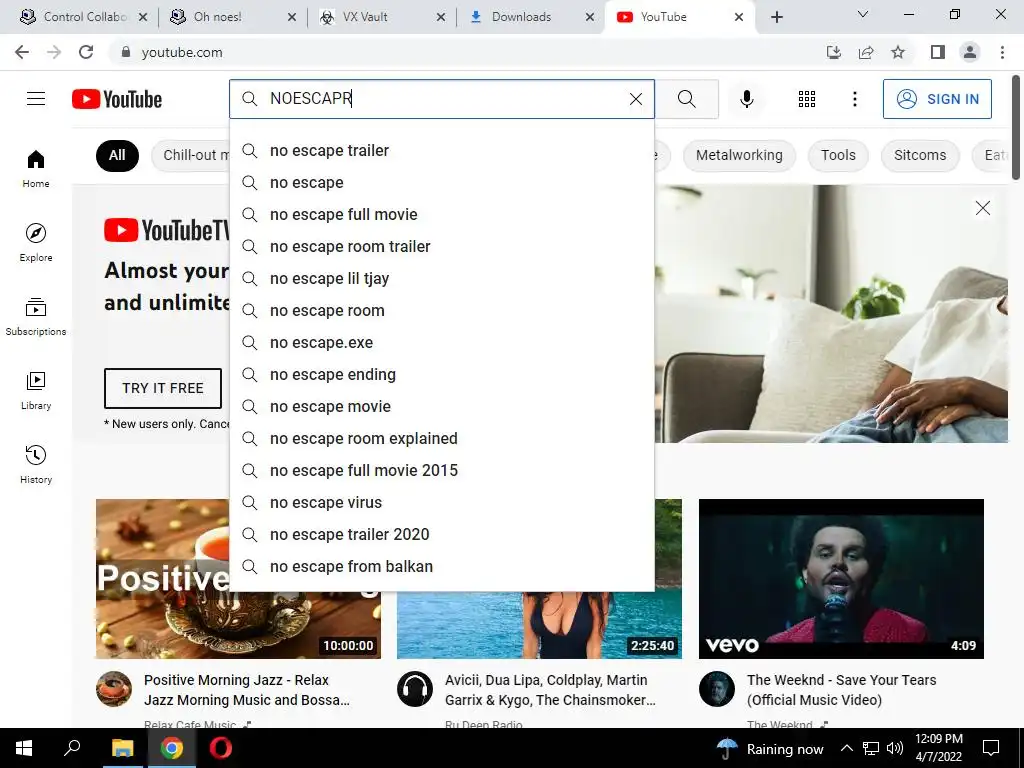Select the All filter chip

pyautogui.click(x=117, y=155)
